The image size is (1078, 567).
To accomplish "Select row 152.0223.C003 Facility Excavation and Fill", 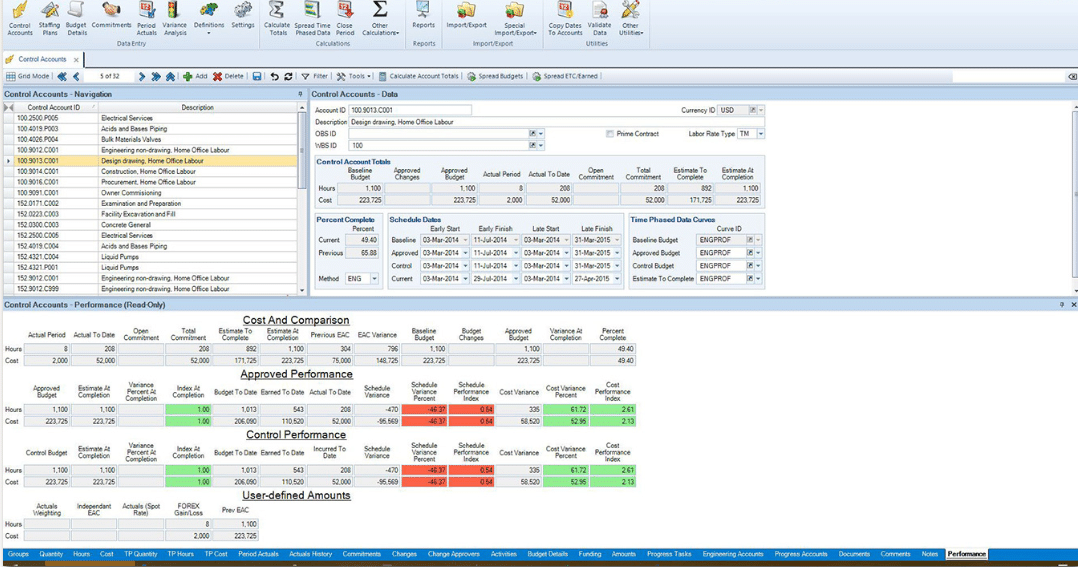I will [x=151, y=214].
